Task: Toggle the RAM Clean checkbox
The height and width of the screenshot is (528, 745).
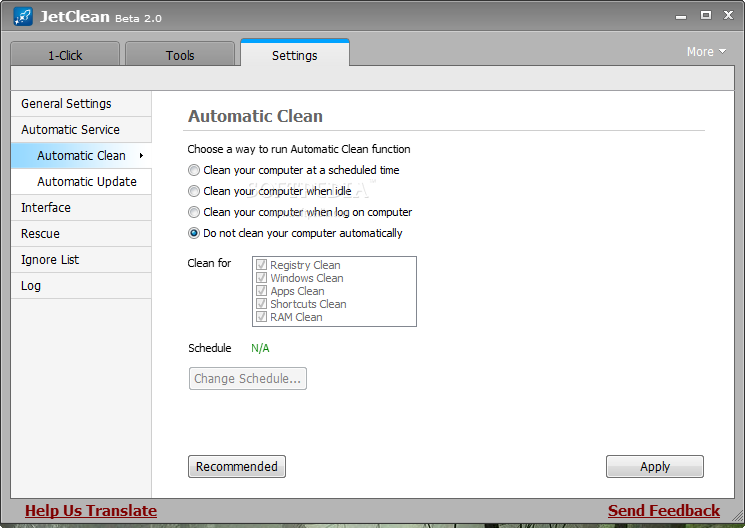Action: click(261, 317)
